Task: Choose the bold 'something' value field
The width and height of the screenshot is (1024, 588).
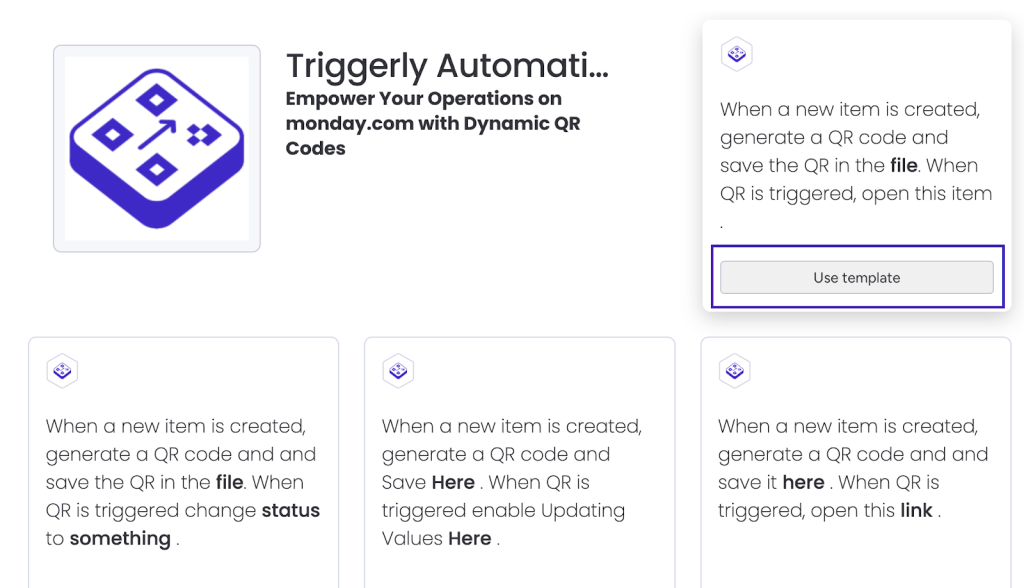Action: click(120, 538)
